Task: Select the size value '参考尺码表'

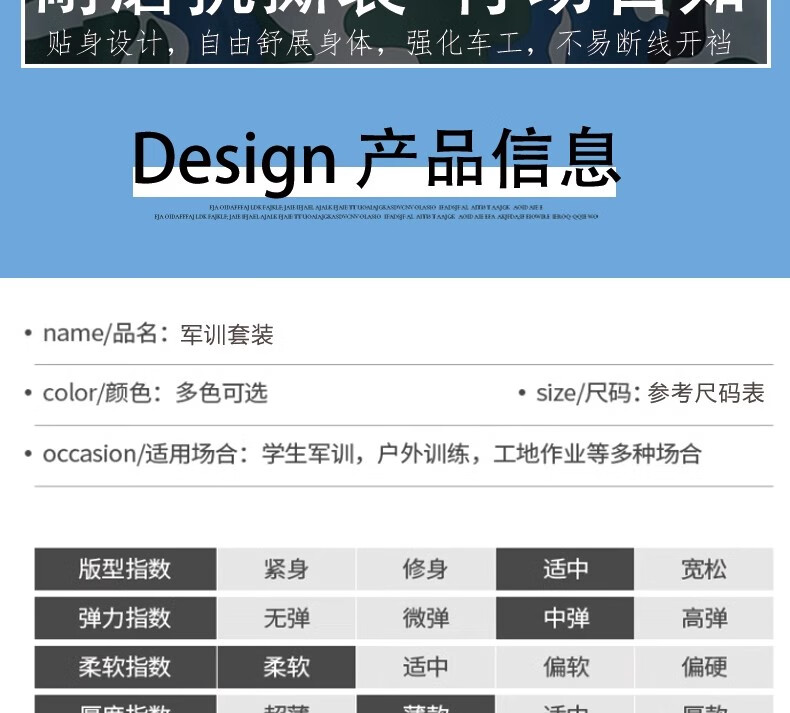Action: (x=706, y=393)
